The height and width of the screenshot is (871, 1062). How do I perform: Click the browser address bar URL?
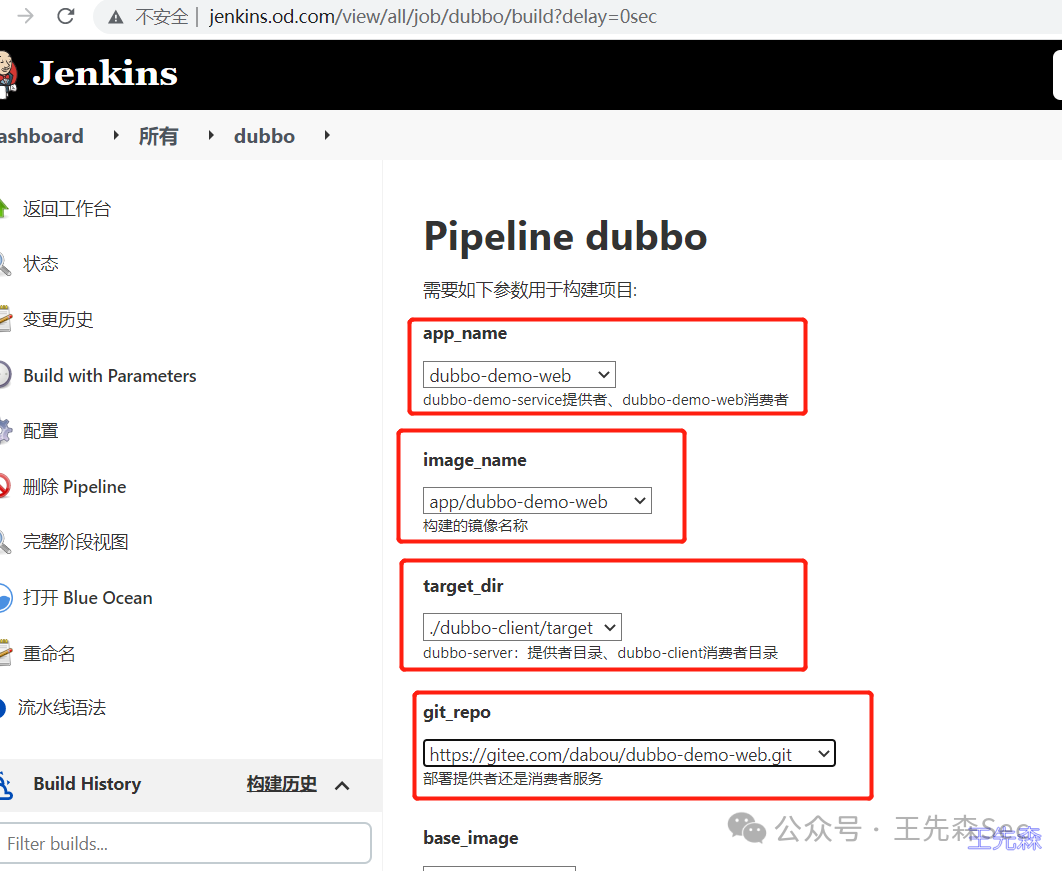coord(433,16)
